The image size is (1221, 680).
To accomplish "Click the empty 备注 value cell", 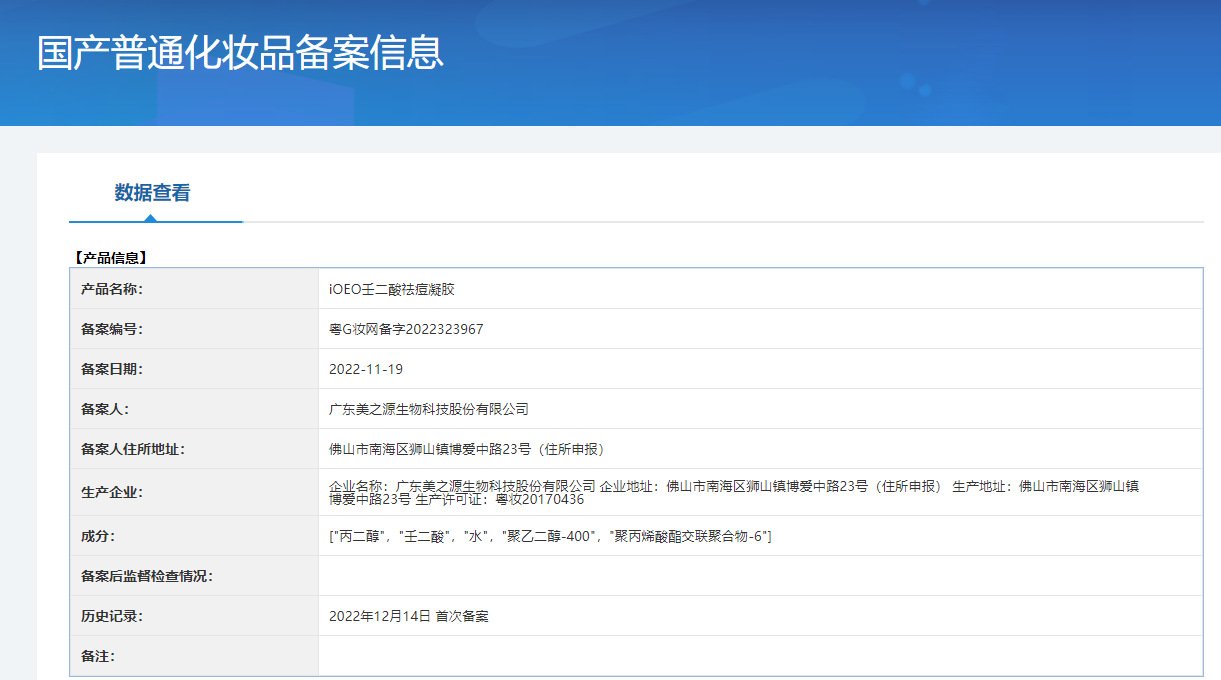I will pyautogui.click(x=760, y=656).
